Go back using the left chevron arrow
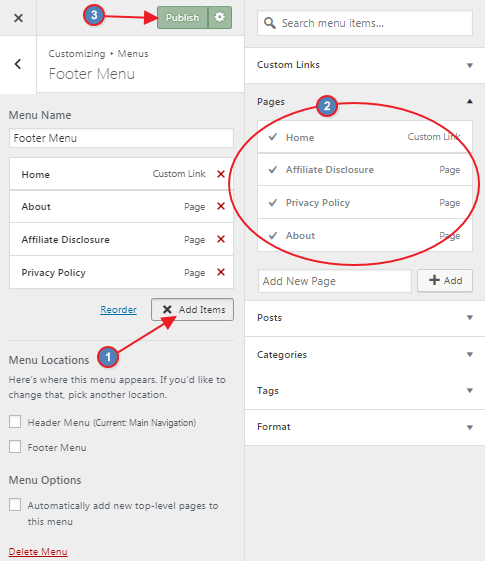Viewport: 485px width, 561px height. coord(18,64)
